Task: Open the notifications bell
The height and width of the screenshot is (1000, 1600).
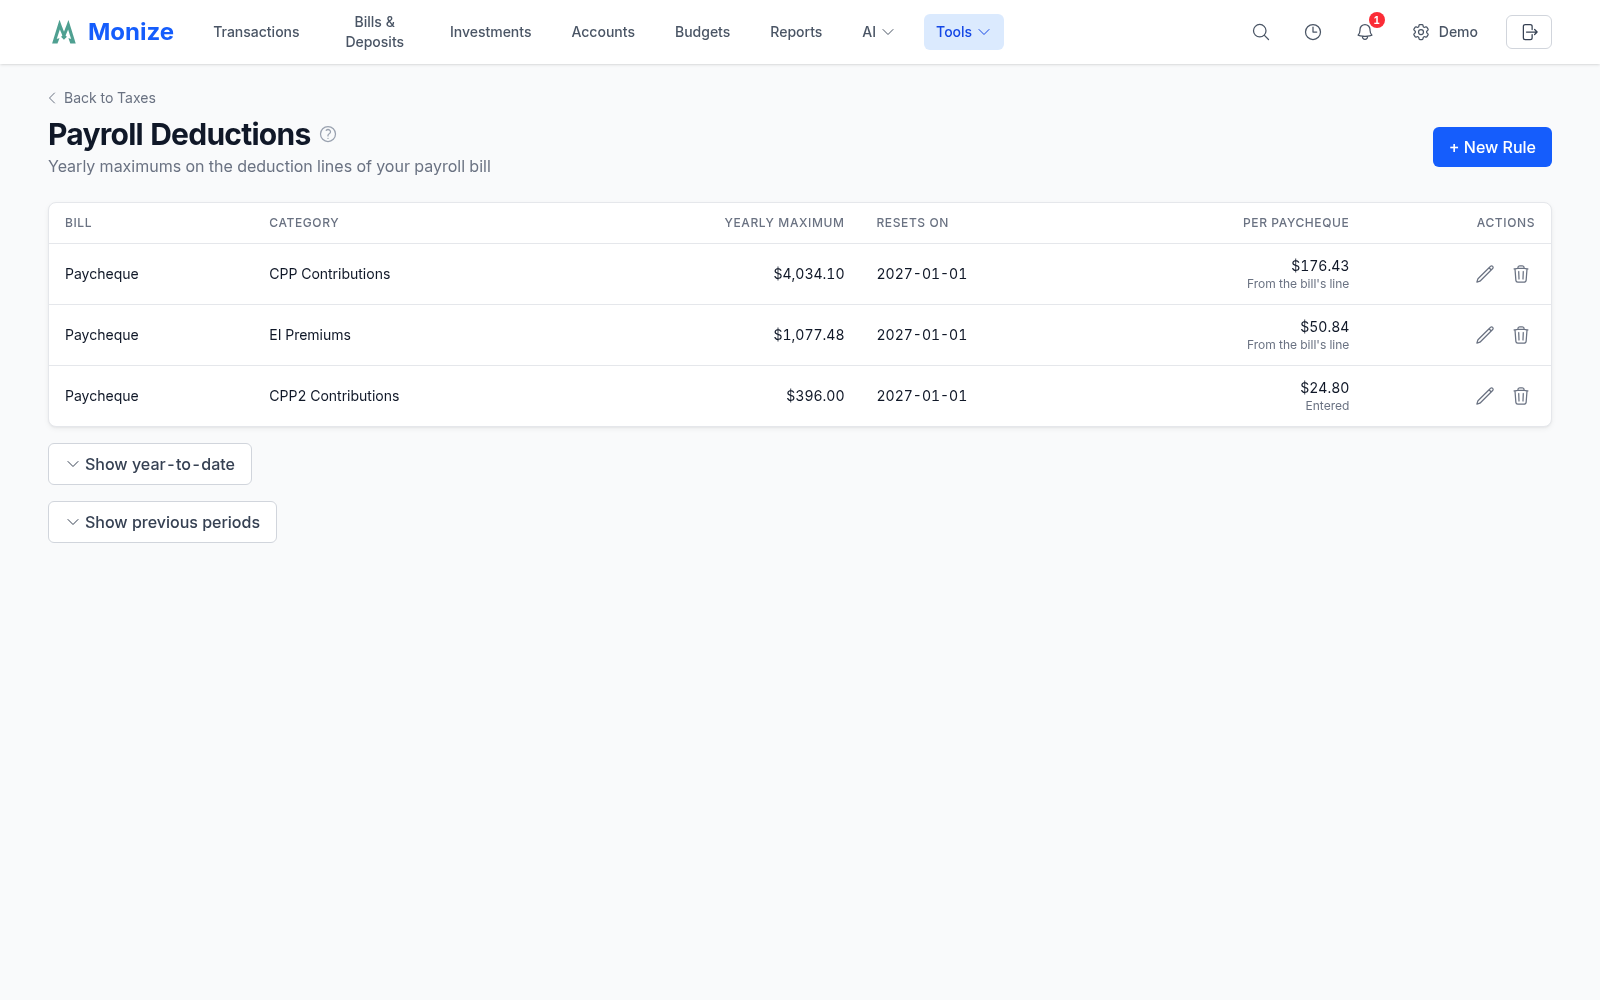Action: (1365, 32)
